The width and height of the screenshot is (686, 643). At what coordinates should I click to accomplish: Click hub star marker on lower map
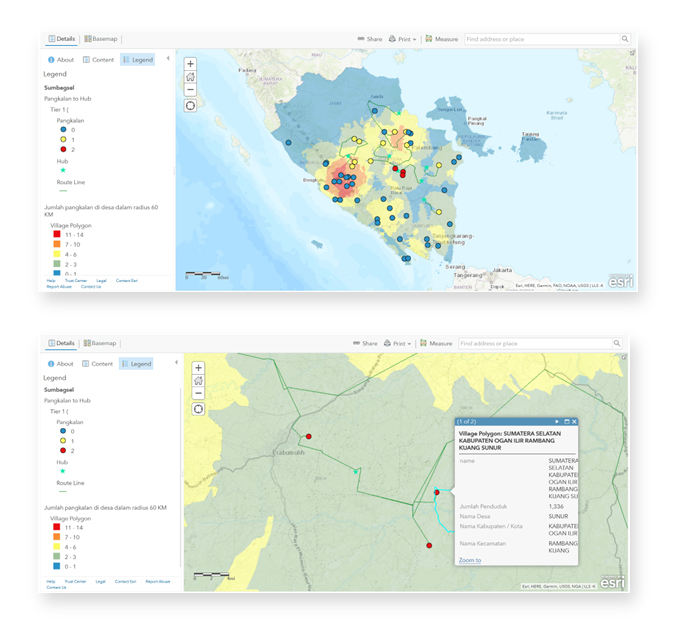tap(356, 472)
